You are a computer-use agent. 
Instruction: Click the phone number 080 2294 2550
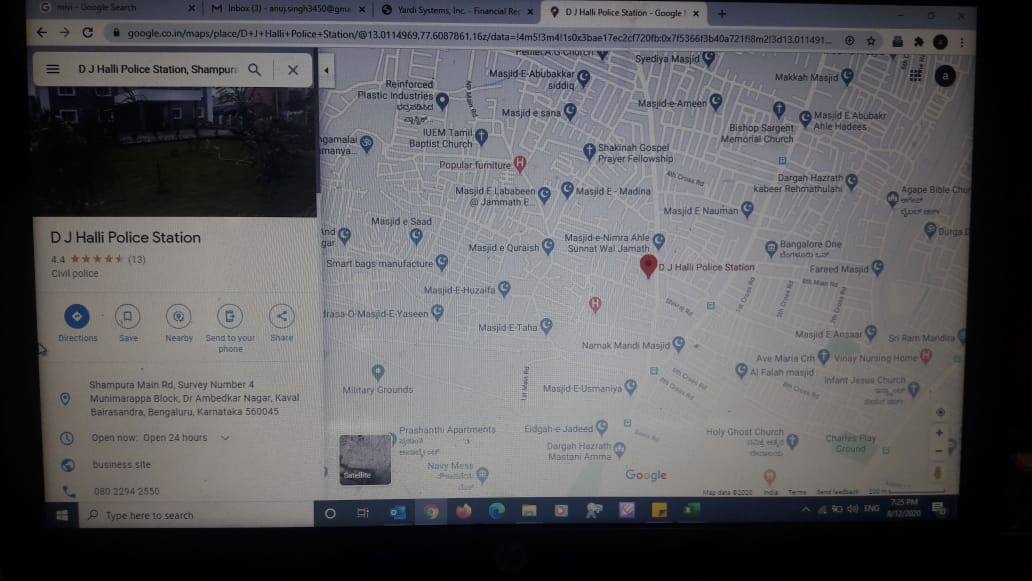click(x=126, y=492)
